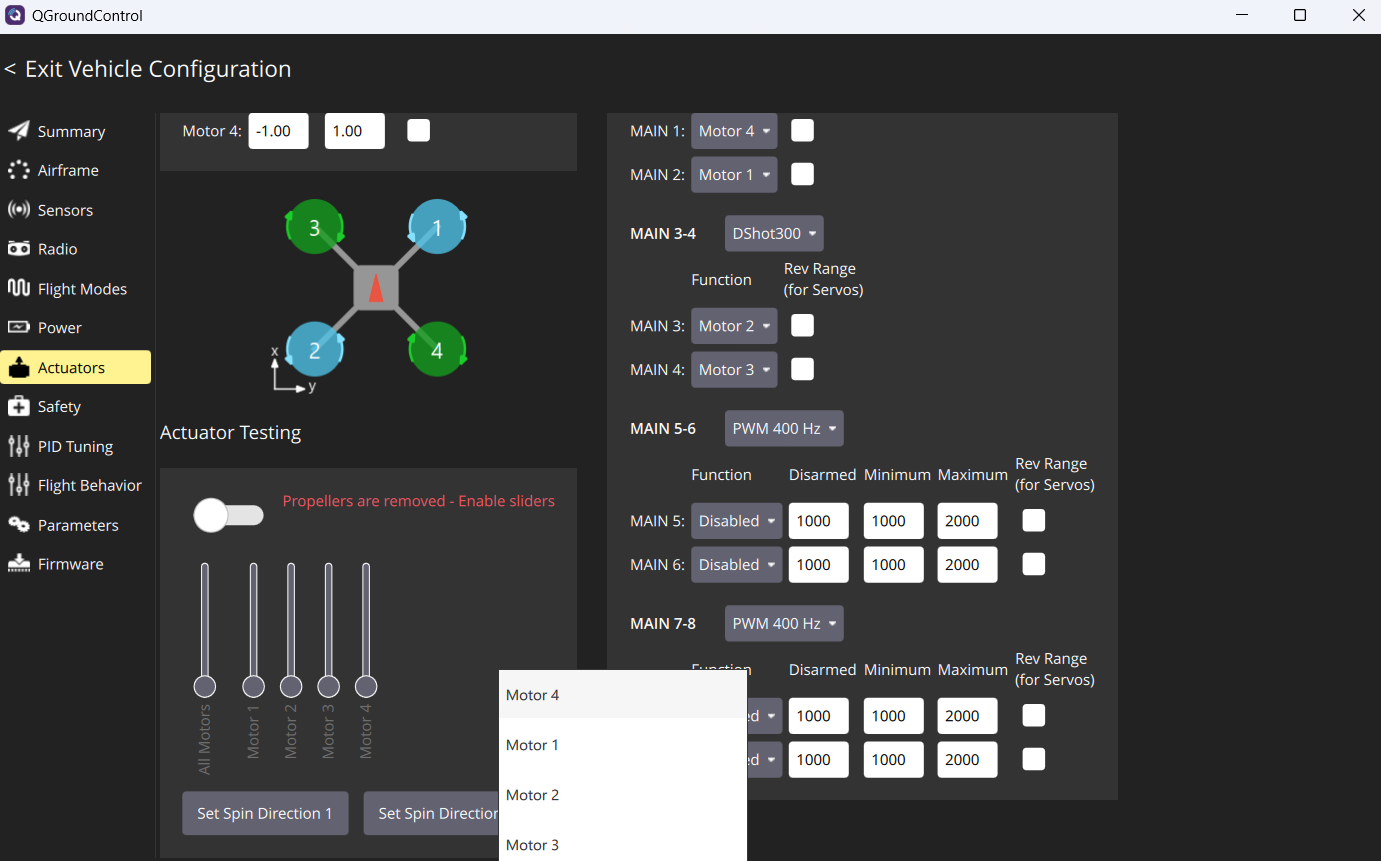Open the Sensors signal icon

pos(19,210)
